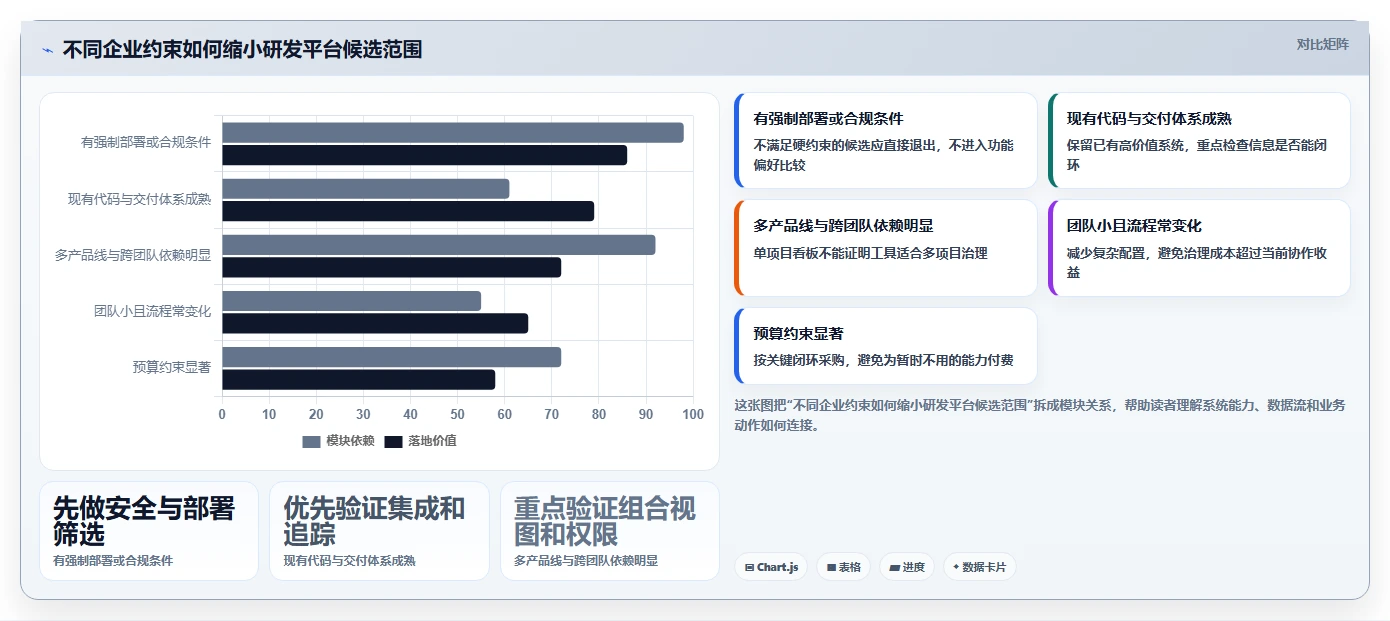Click the Chart.js tag chip
Image resolution: width=1390 pixels, height=621 pixels.
771,567
